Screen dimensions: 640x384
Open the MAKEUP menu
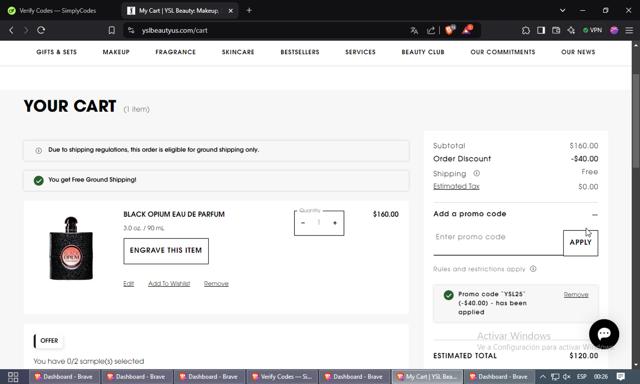[x=116, y=52]
